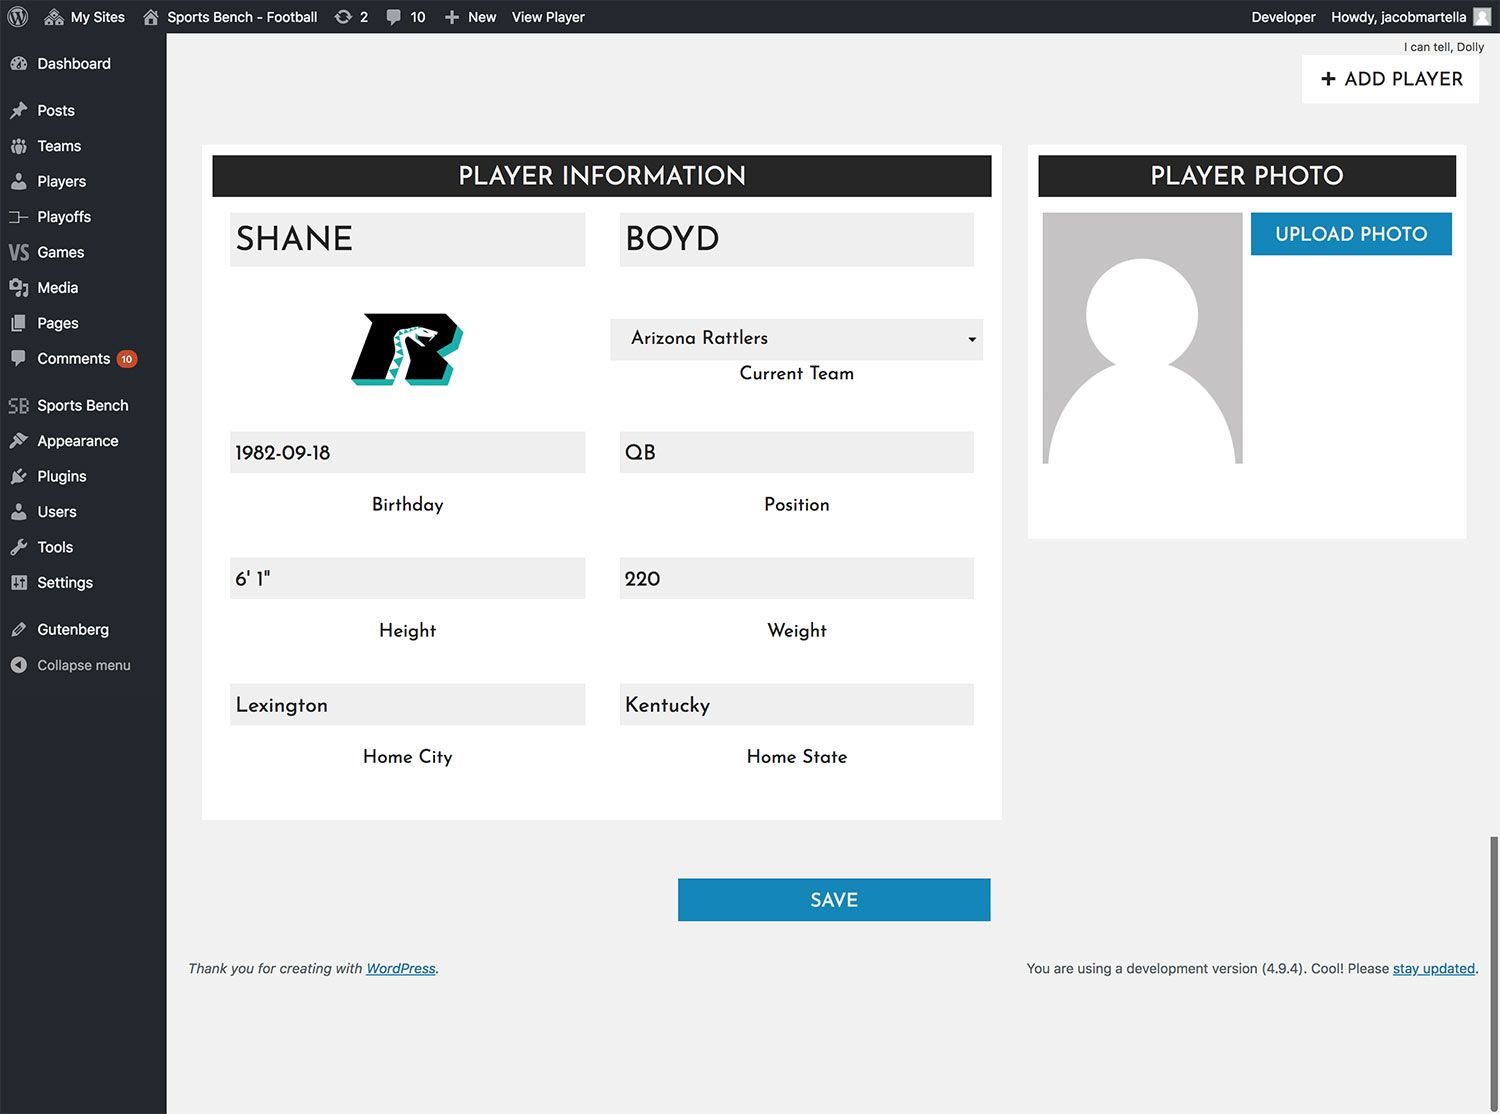
Task: Click the Height field showing 6' 1"
Action: tap(407, 578)
